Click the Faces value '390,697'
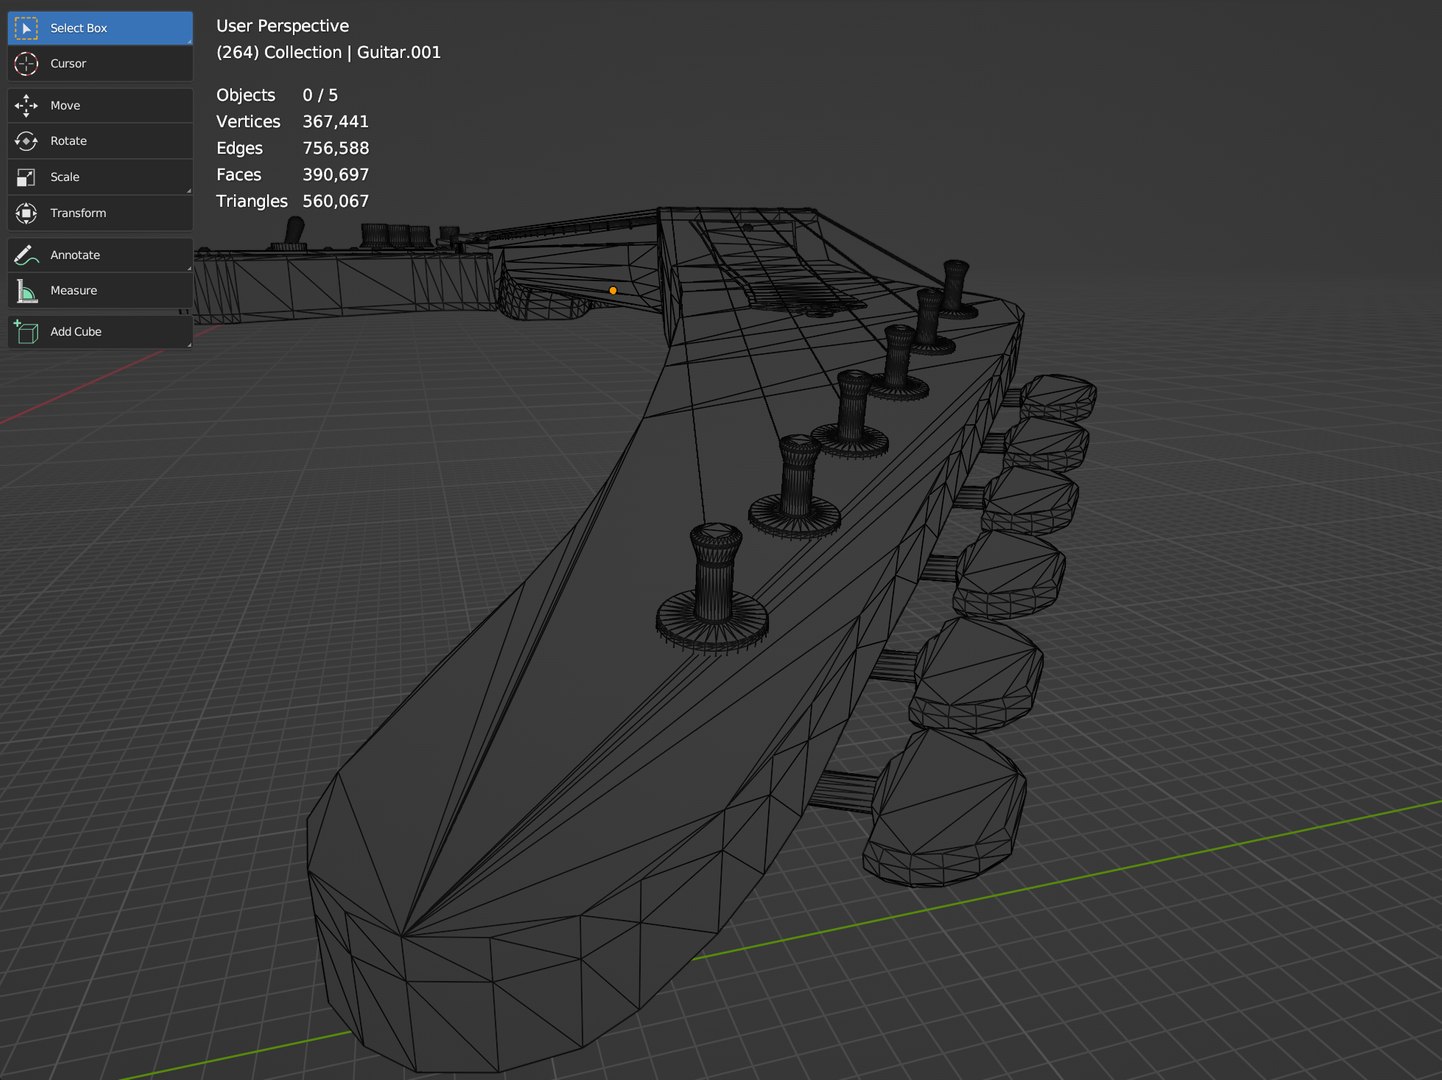Viewport: 1442px width, 1080px height. pyautogui.click(x=335, y=174)
